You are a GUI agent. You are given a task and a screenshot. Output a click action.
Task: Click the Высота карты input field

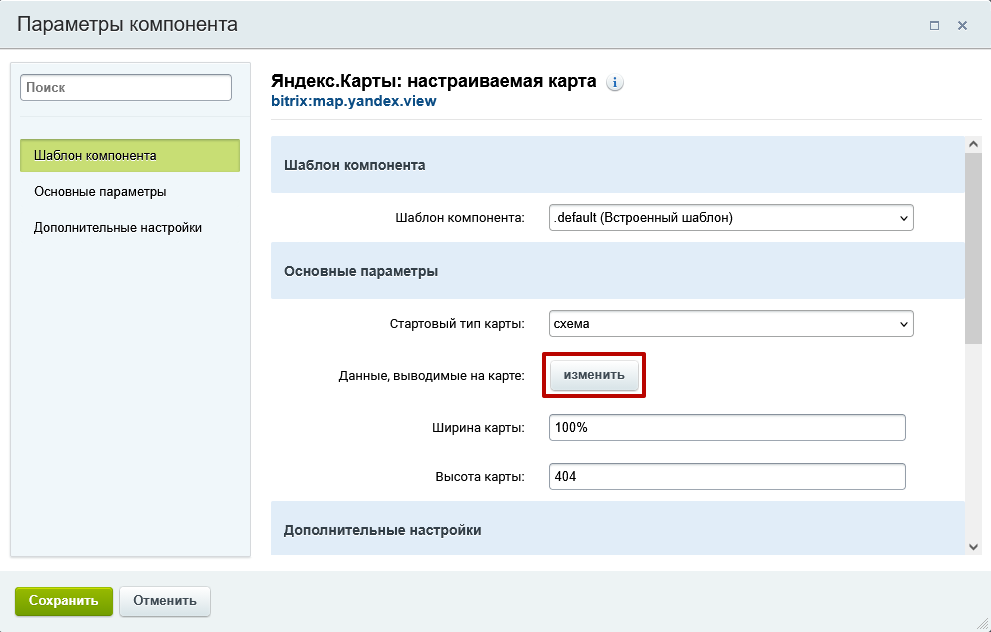(x=726, y=476)
